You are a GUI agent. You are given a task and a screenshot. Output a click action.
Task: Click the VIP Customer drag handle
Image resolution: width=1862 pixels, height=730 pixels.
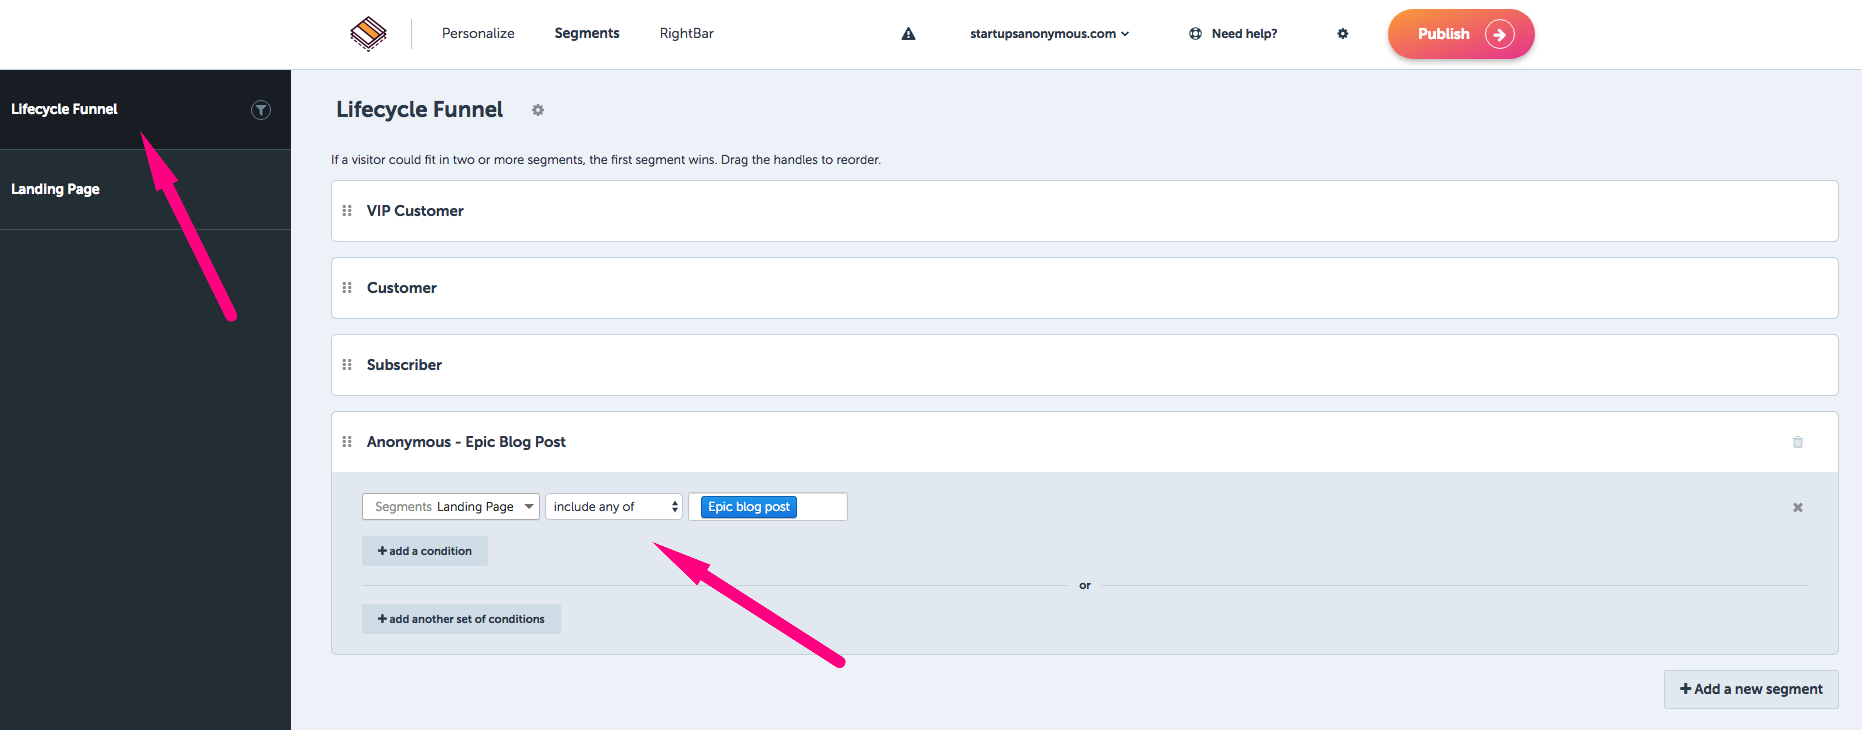347,211
